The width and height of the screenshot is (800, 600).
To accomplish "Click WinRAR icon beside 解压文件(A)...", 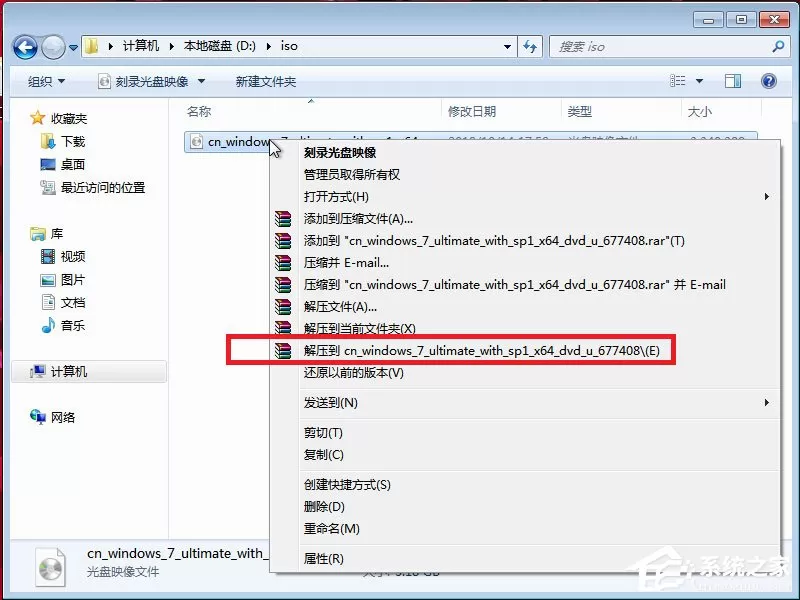I will (283, 306).
